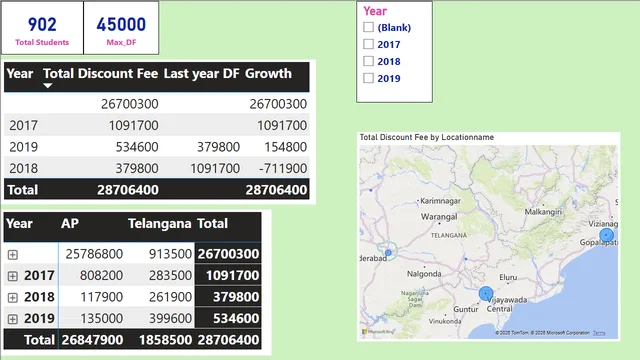This screenshot has width=640, height=360.
Task: Select the Growth value -711900
Action: (283, 168)
